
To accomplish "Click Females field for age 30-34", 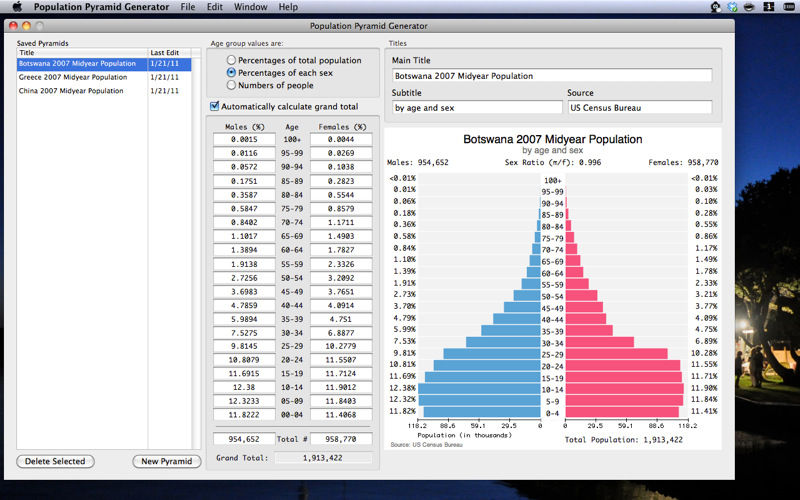I will point(341,333).
